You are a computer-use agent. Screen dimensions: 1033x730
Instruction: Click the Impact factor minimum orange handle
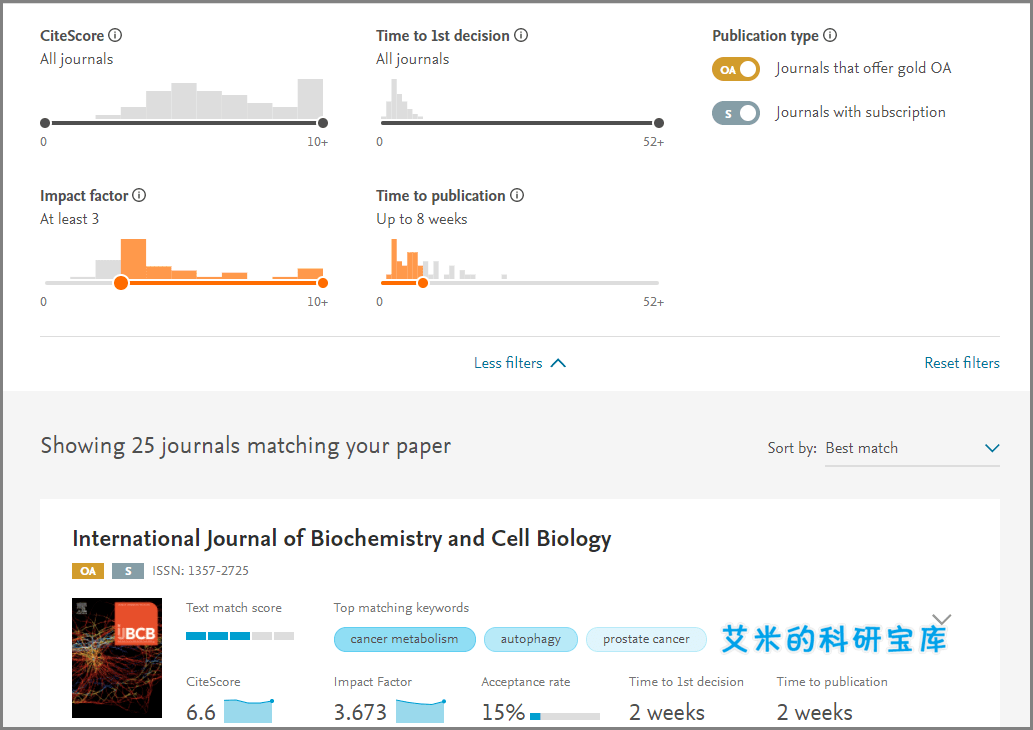[121, 283]
